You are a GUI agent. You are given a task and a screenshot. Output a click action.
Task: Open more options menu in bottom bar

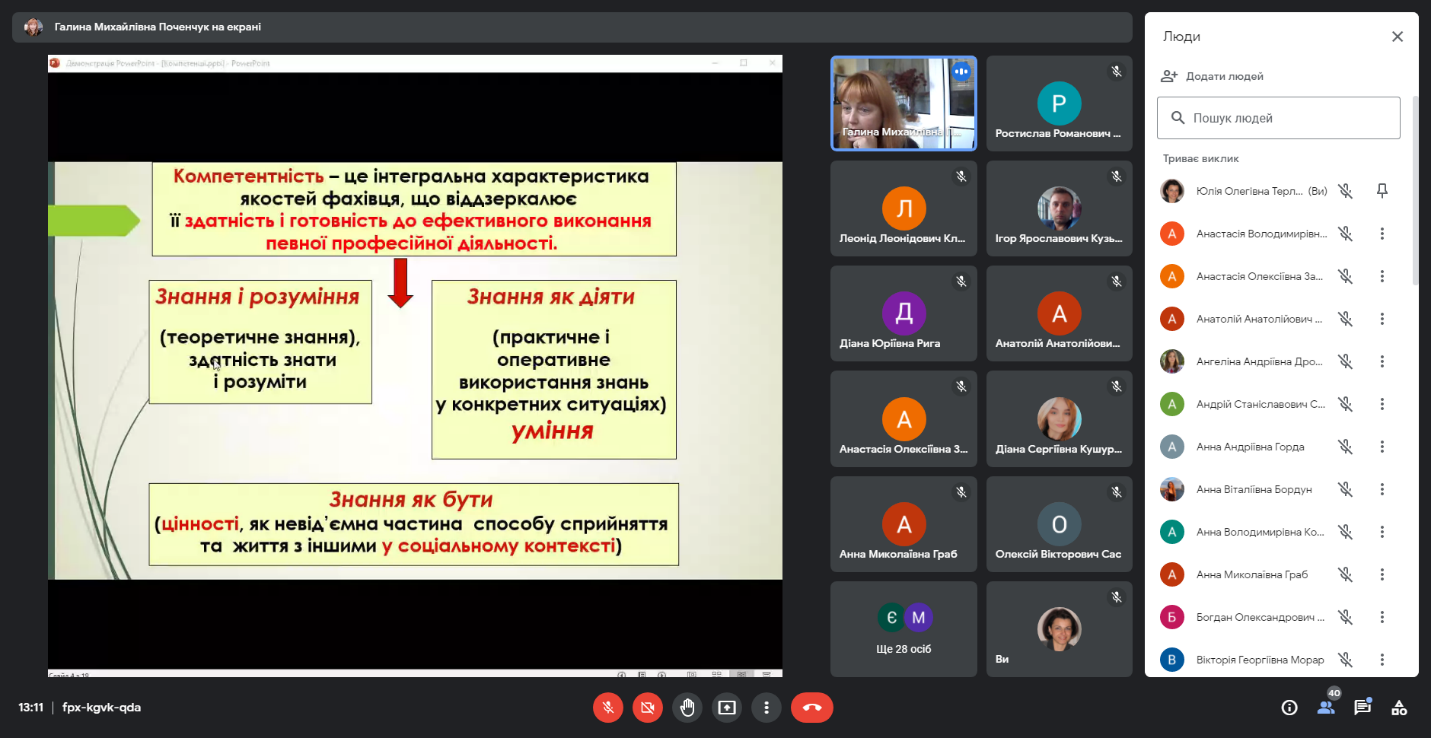[x=766, y=708]
